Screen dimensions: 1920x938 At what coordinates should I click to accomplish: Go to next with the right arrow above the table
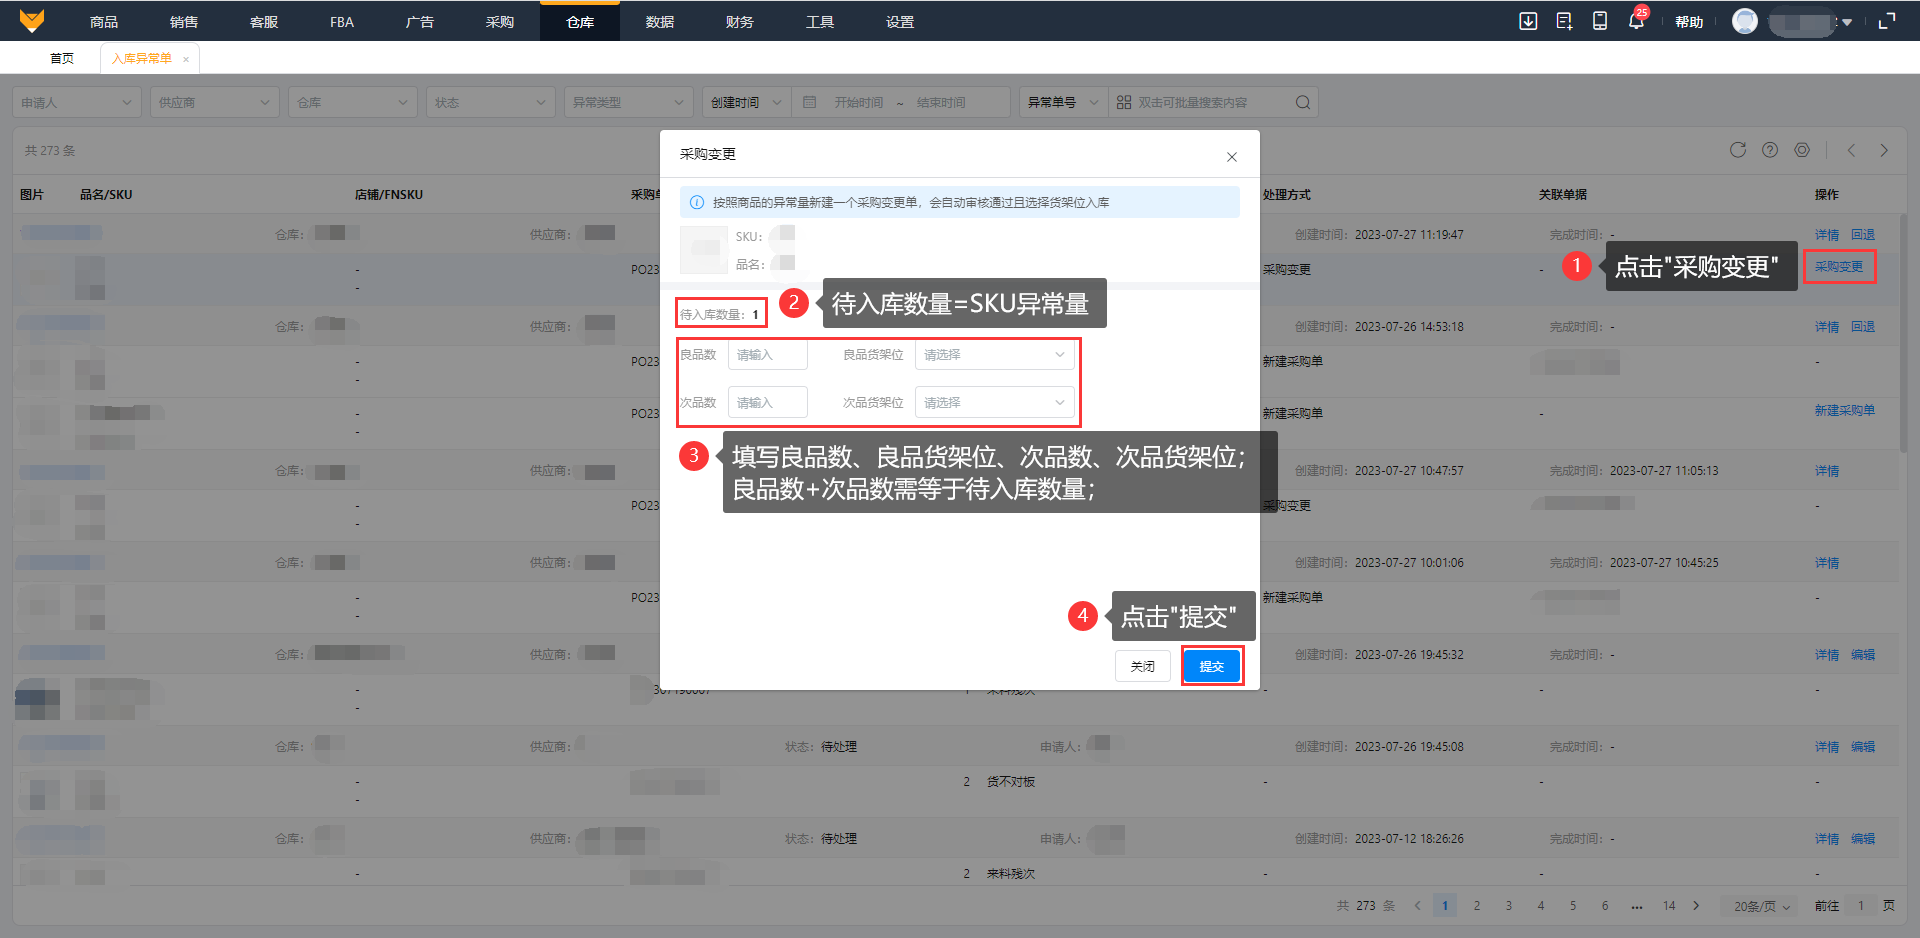1884,150
